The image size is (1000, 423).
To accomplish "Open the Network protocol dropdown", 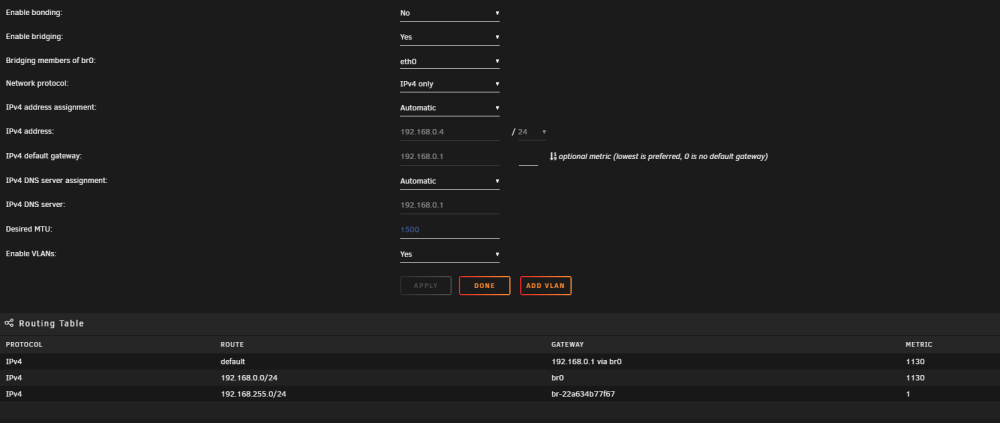I will [450, 84].
